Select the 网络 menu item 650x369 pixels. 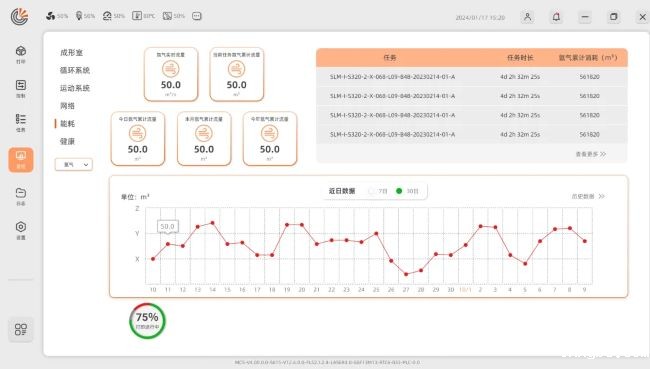[67, 106]
